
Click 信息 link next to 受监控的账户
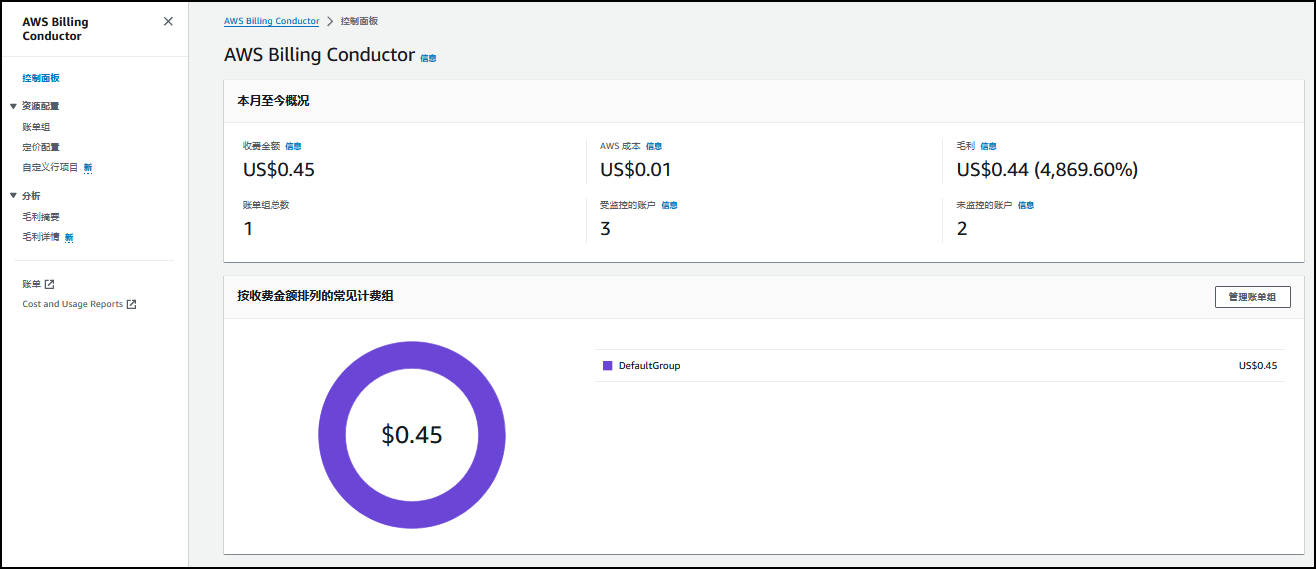pos(669,205)
